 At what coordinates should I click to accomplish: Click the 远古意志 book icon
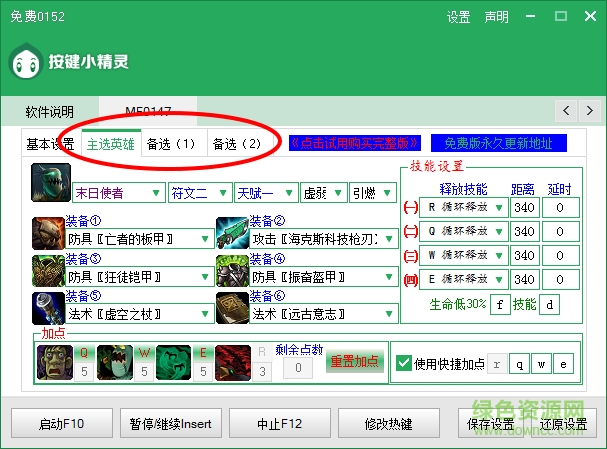pyautogui.click(x=232, y=307)
